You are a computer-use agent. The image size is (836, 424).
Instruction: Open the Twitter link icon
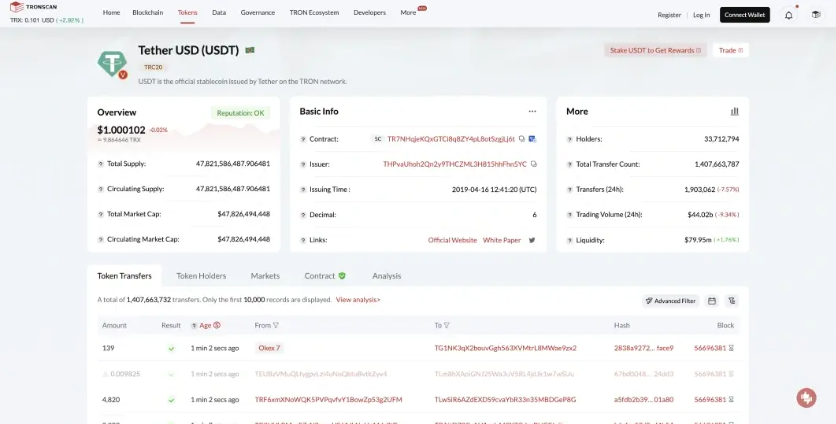[532, 240]
